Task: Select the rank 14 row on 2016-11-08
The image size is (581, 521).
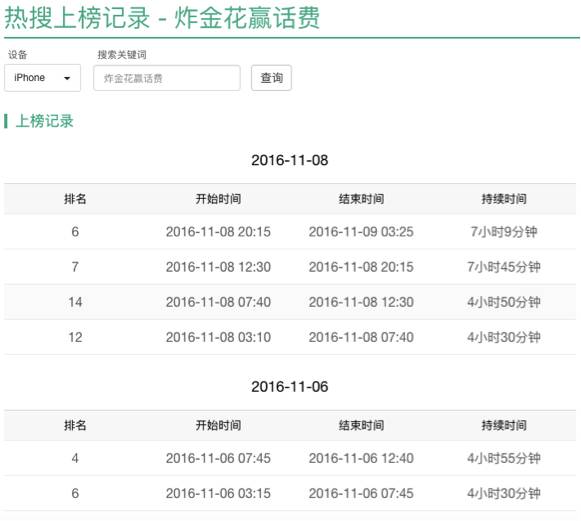Action: click(x=290, y=302)
